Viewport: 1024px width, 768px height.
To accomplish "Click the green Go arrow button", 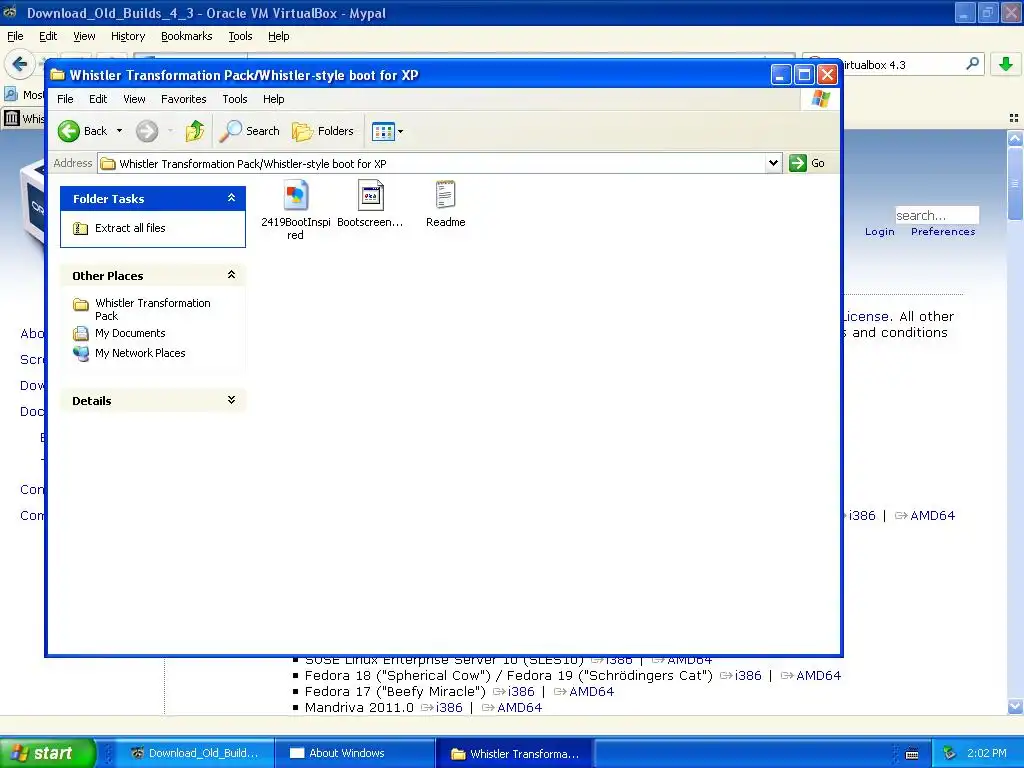I will [x=807, y=163].
